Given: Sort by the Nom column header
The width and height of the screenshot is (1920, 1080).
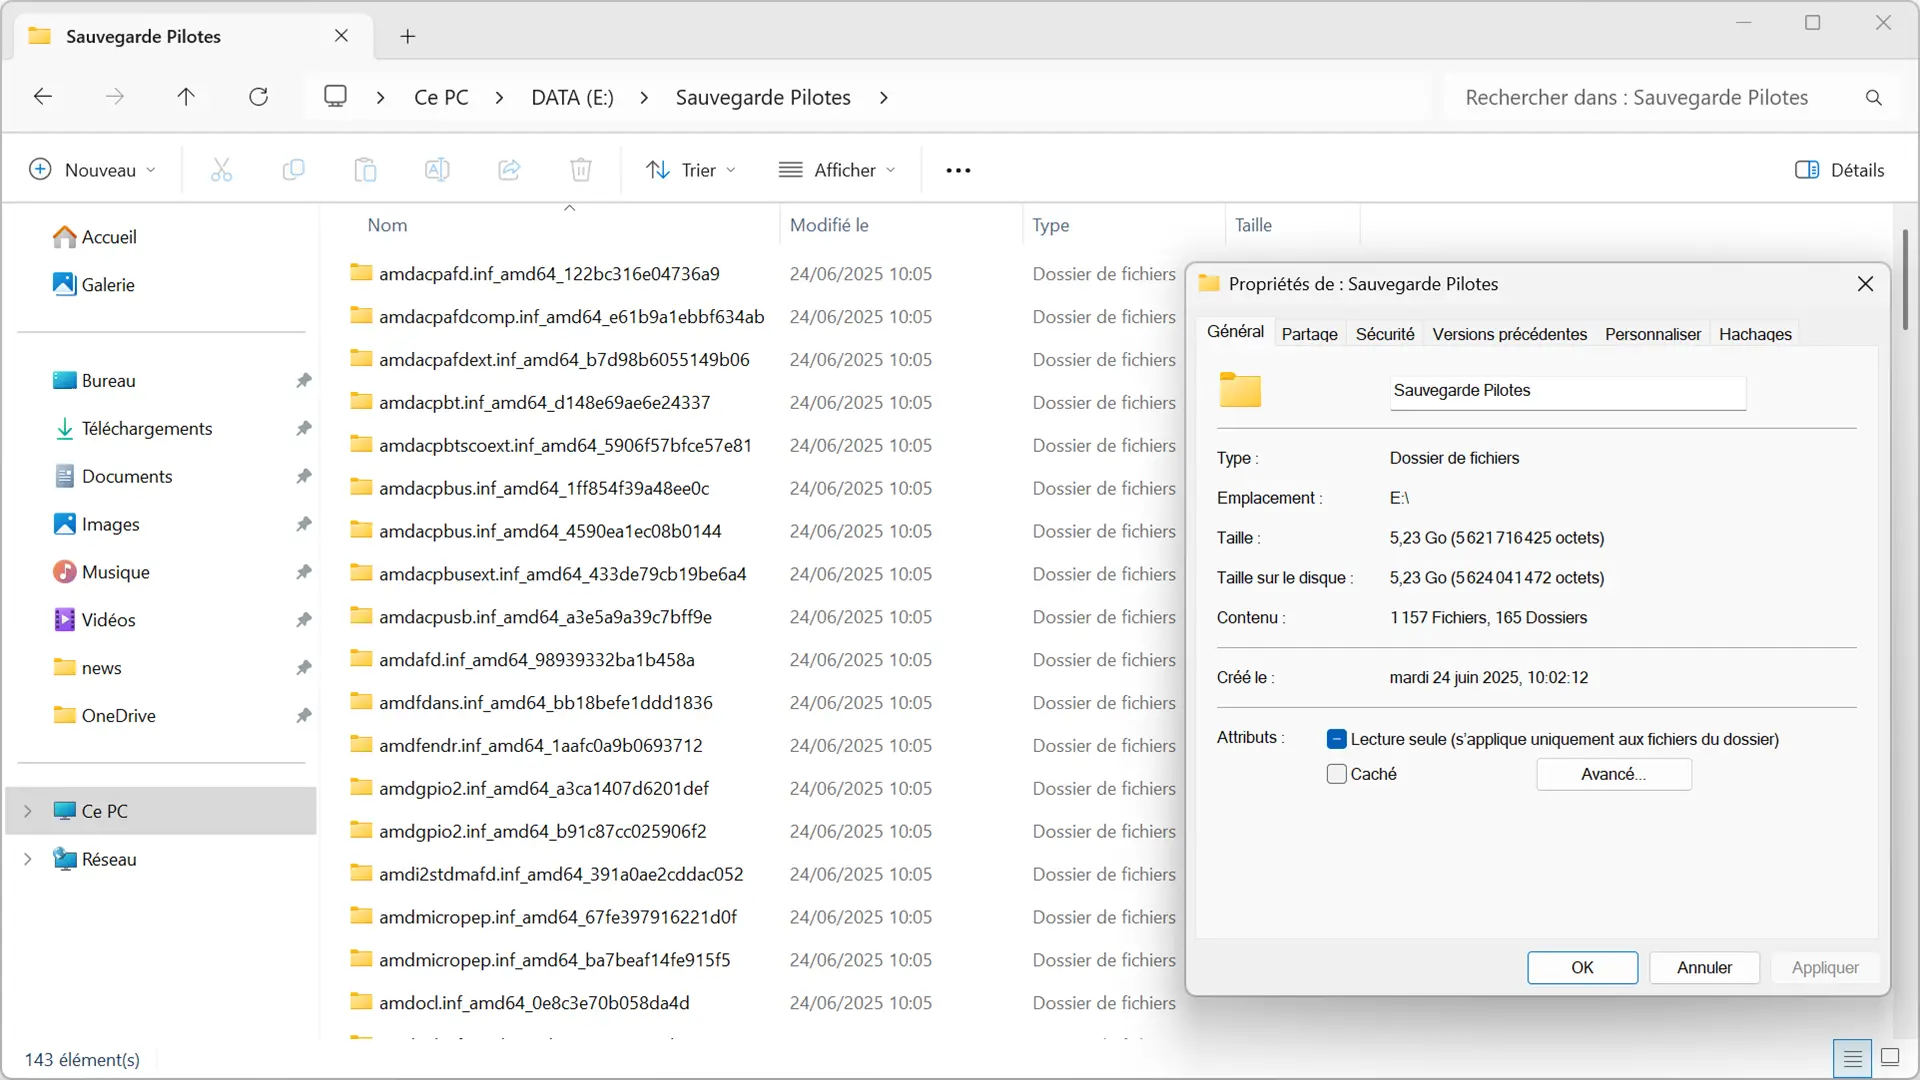Looking at the screenshot, I should tap(387, 225).
